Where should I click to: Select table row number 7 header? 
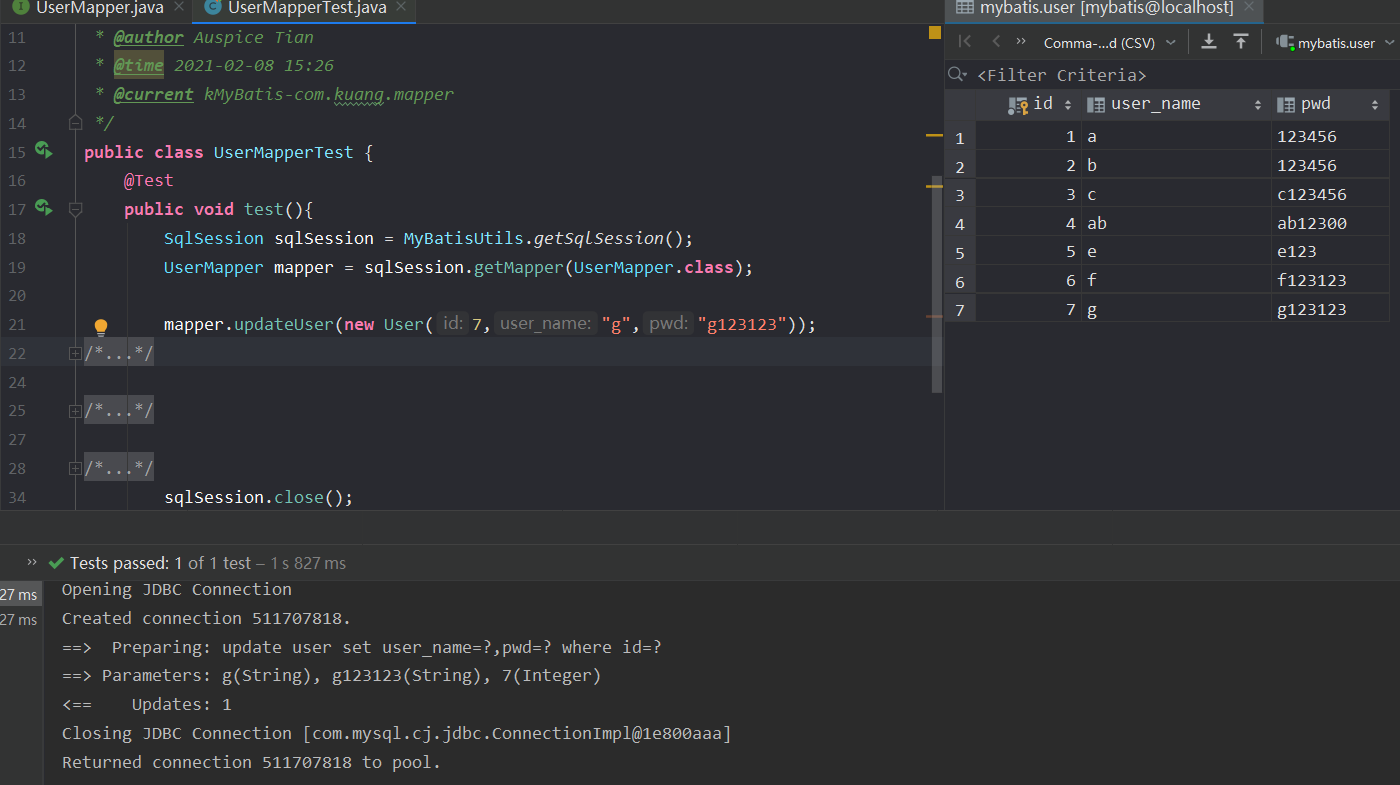(960, 310)
